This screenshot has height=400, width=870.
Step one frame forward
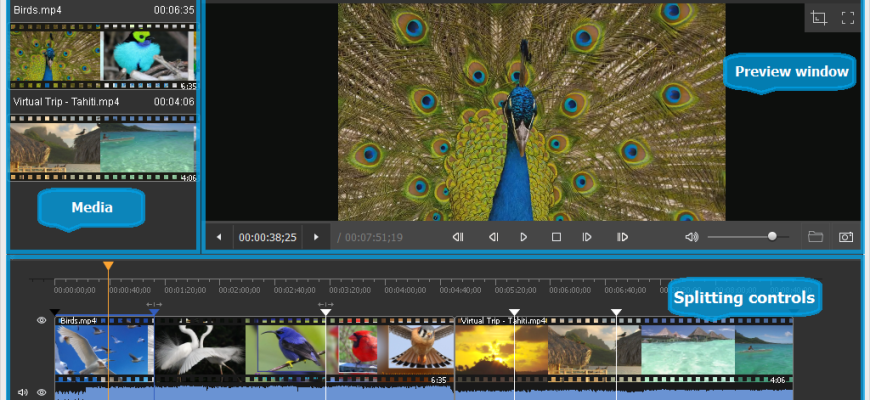[587, 237]
